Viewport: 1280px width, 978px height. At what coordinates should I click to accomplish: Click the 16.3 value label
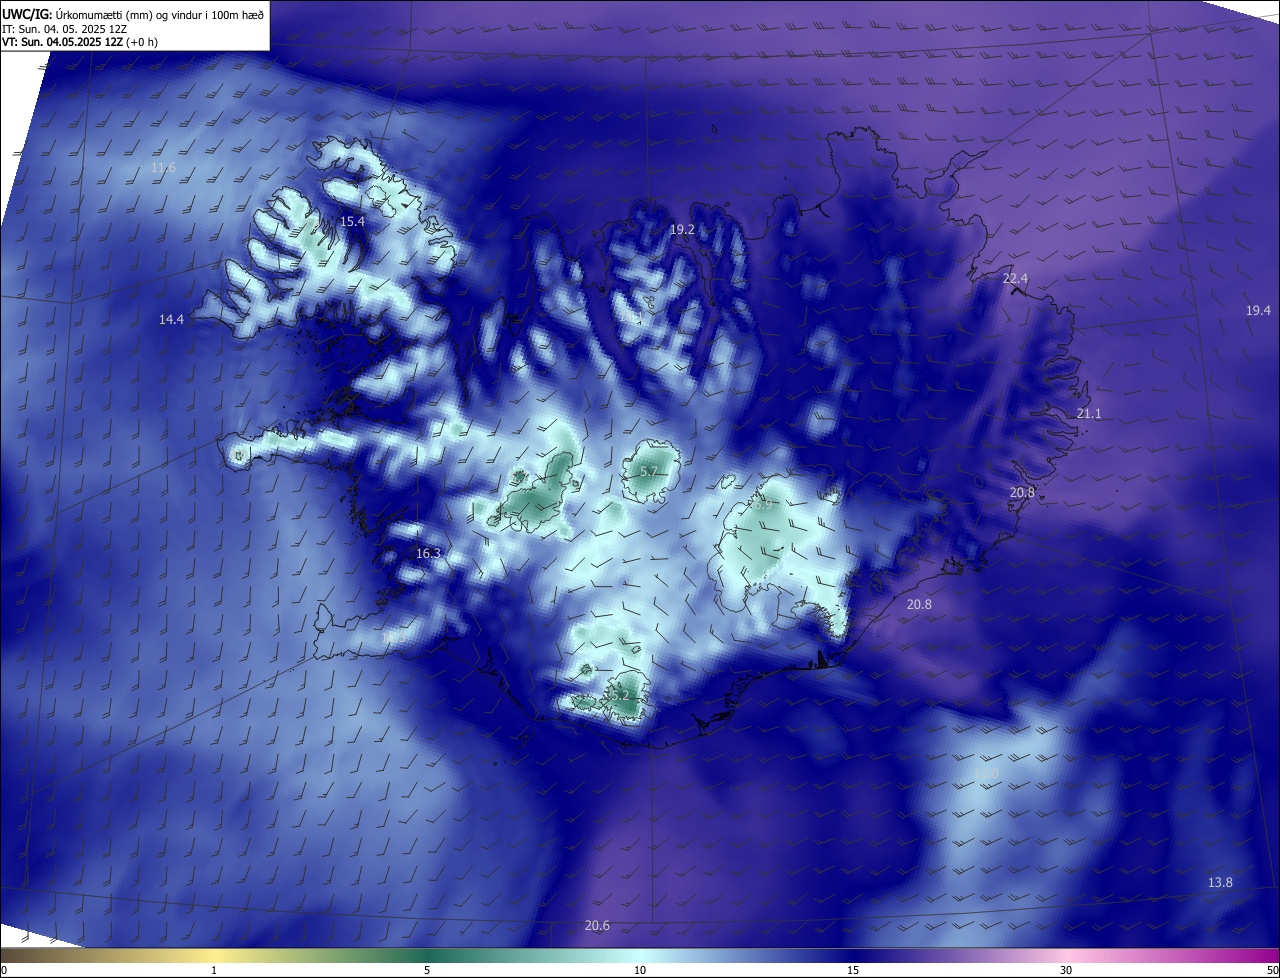[428, 554]
